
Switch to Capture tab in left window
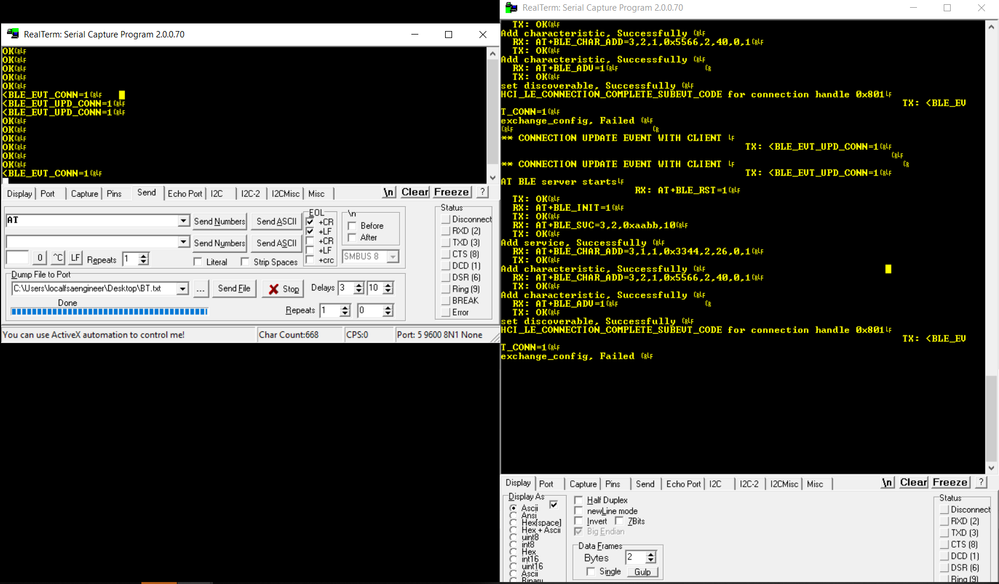tap(84, 194)
